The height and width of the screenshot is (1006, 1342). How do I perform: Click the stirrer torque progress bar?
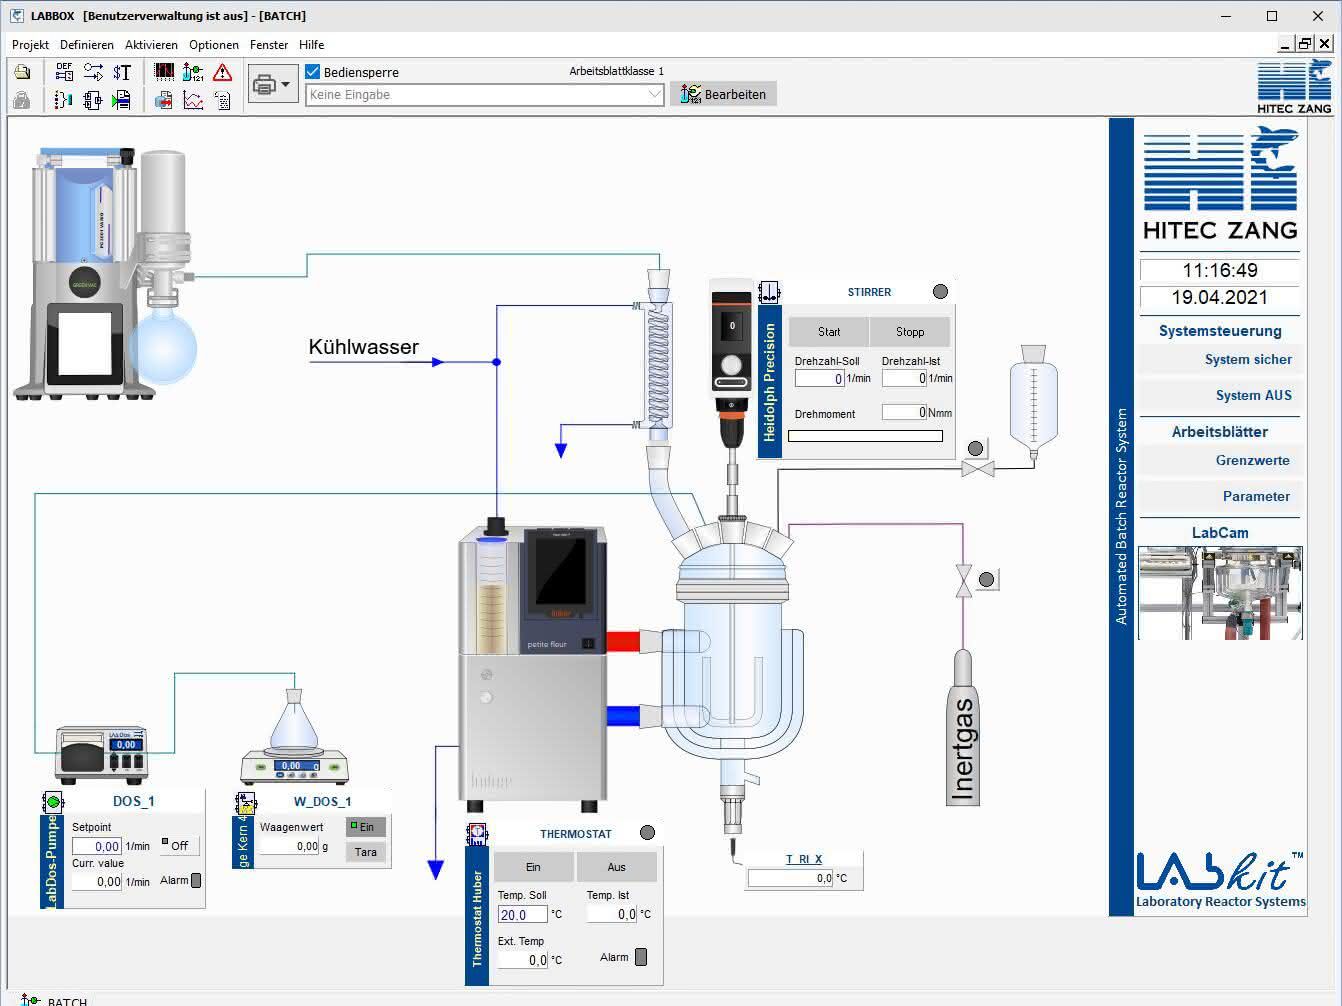866,436
